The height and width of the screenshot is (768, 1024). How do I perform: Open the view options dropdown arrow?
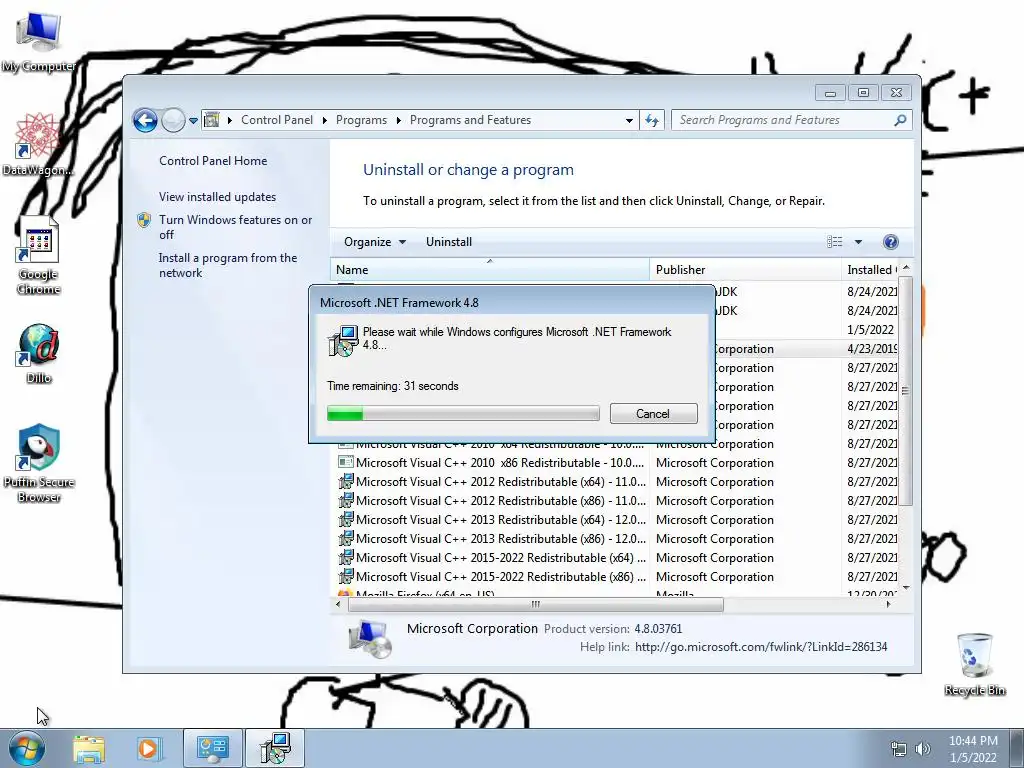858,242
